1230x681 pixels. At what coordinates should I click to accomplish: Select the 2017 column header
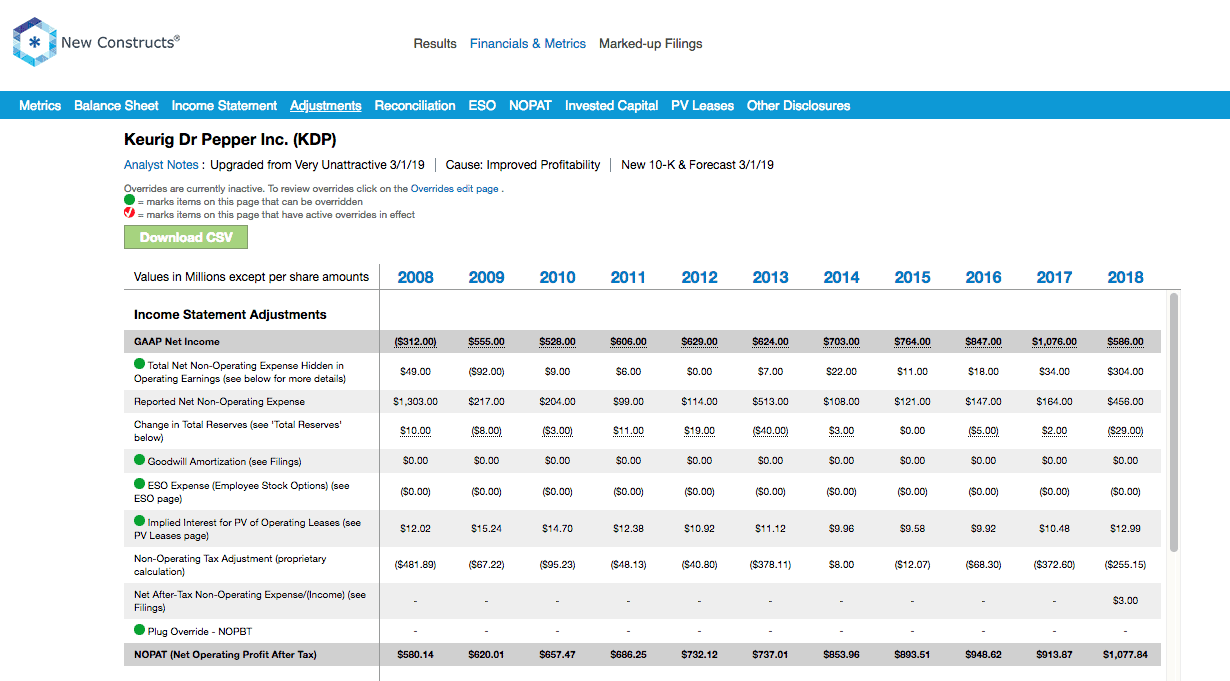(x=1055, y=277)
